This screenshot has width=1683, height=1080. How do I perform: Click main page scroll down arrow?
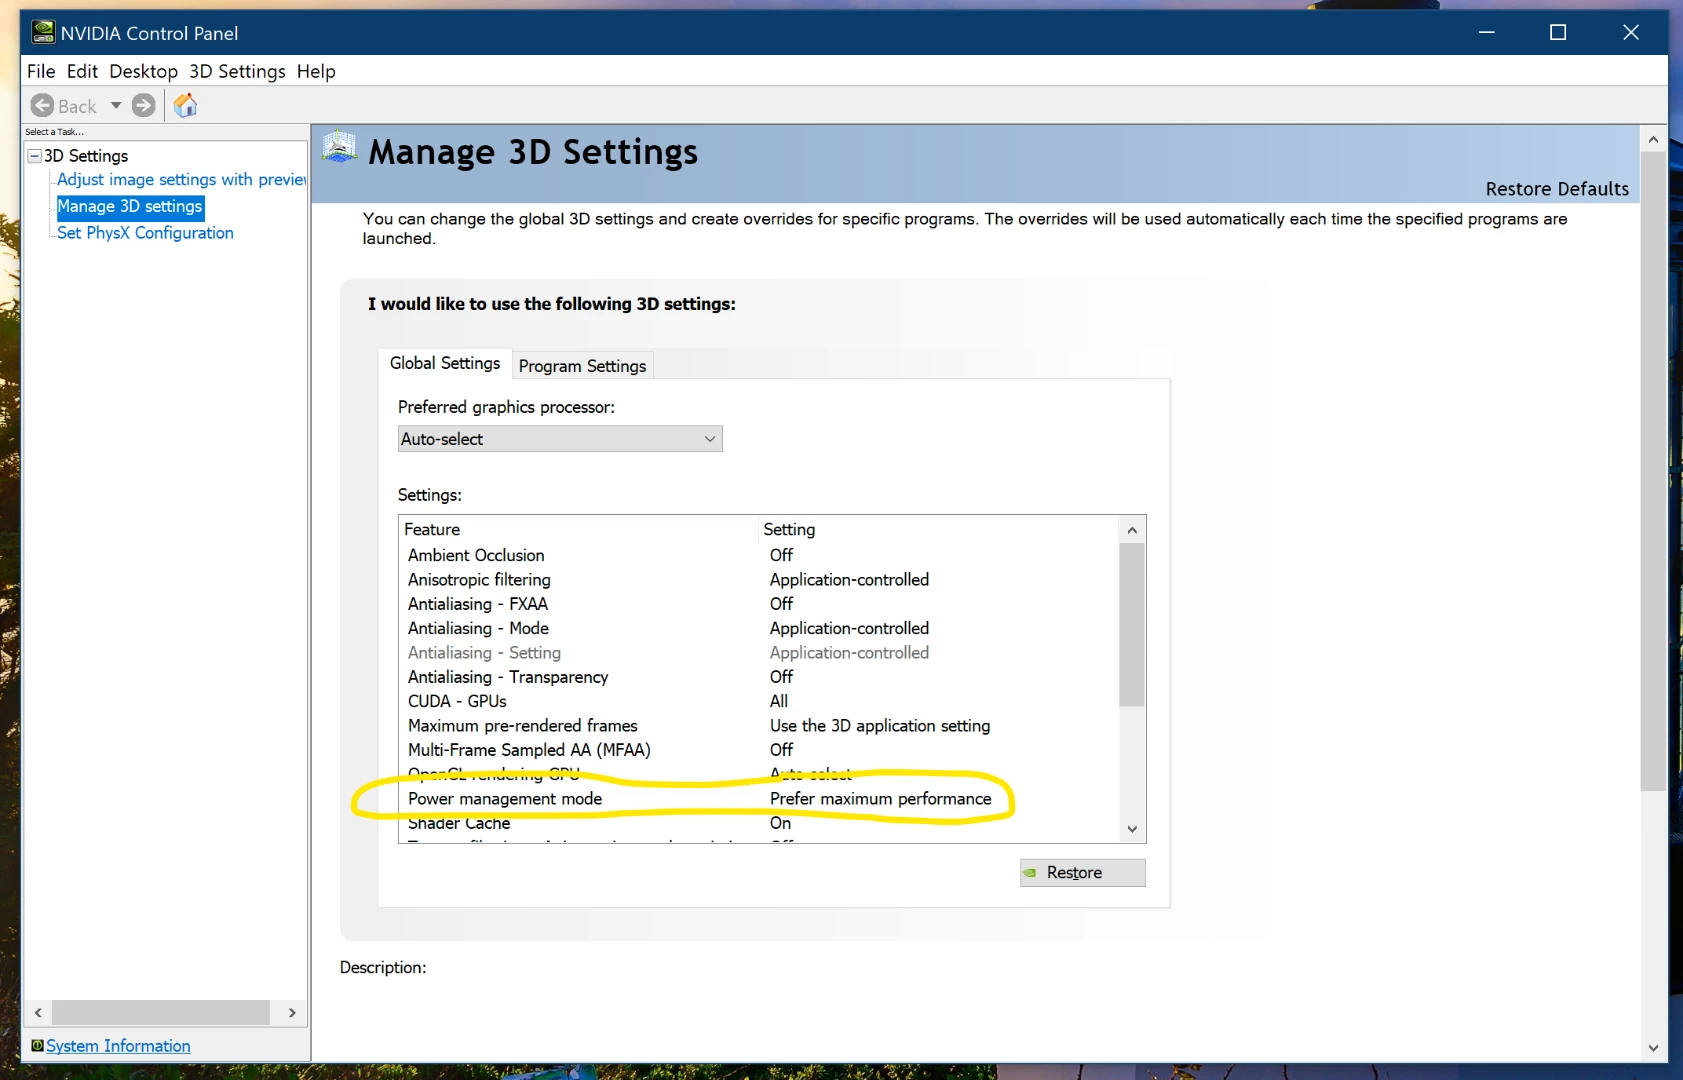[x=1653, y=1048]
